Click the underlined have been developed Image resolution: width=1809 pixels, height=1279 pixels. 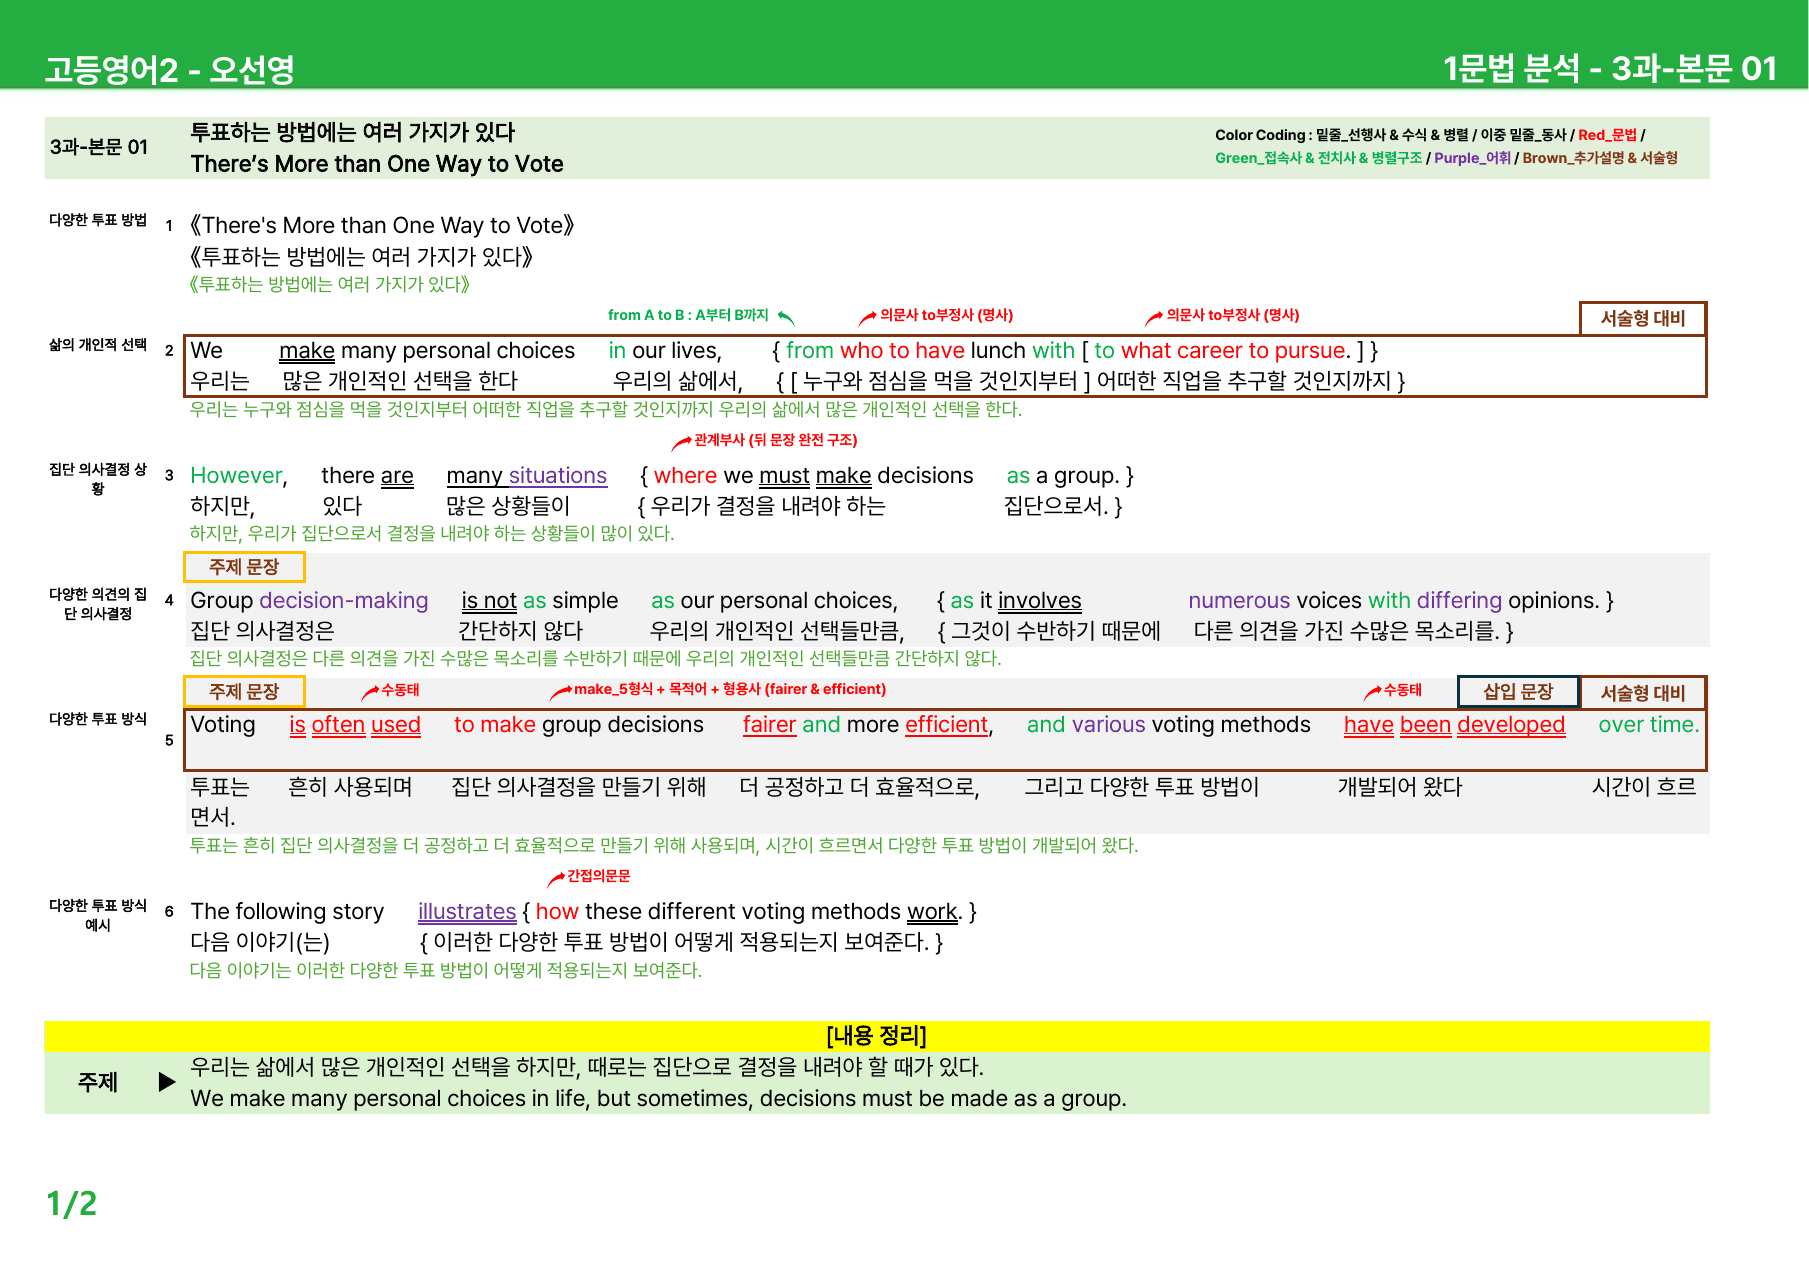[1454, 725]
